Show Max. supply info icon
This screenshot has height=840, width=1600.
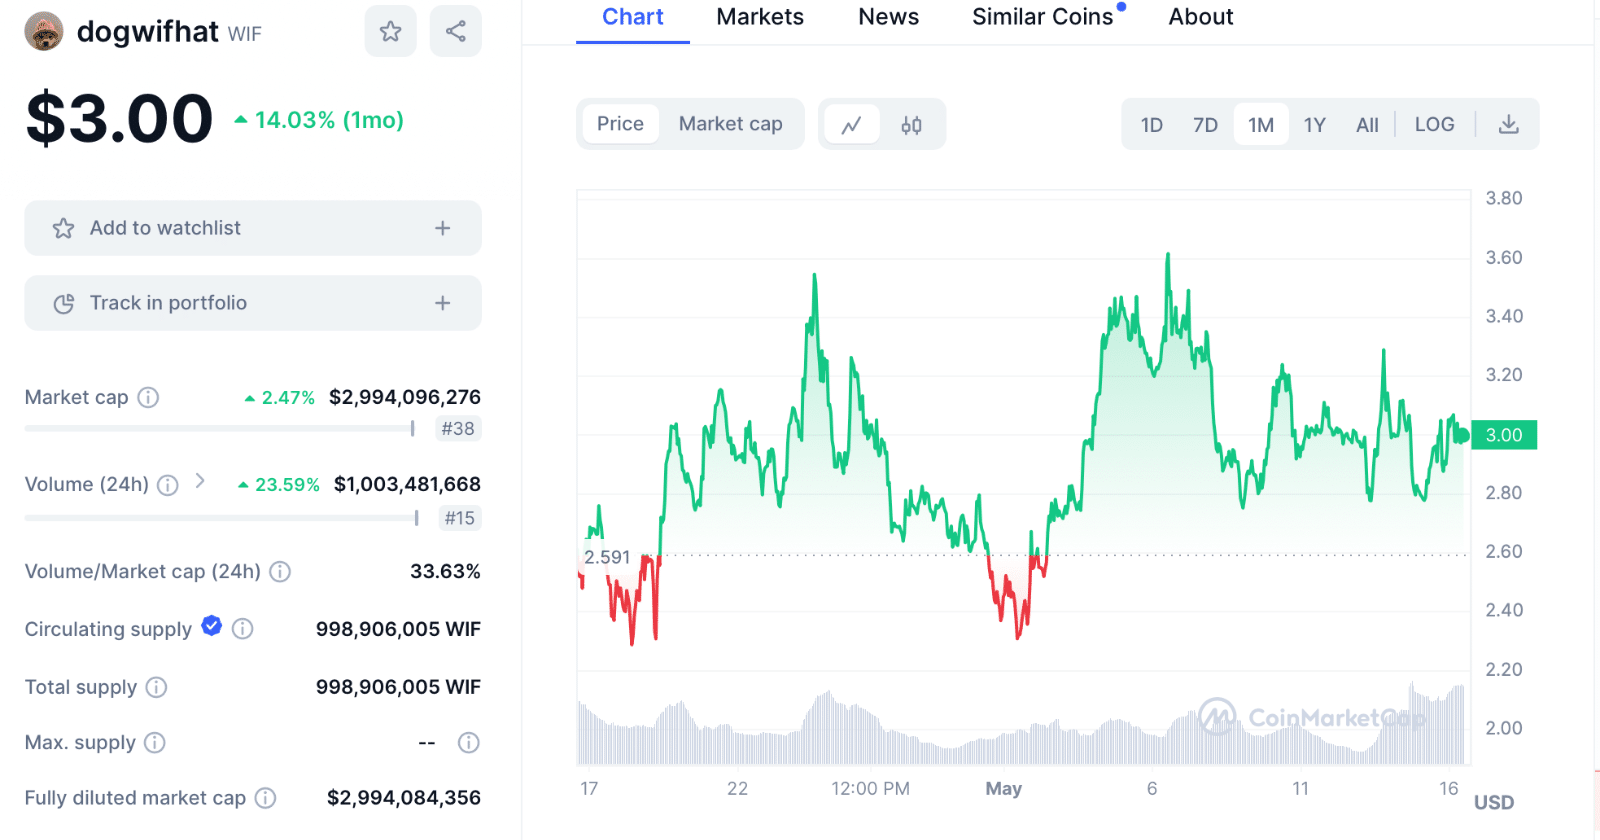(155, 743)
